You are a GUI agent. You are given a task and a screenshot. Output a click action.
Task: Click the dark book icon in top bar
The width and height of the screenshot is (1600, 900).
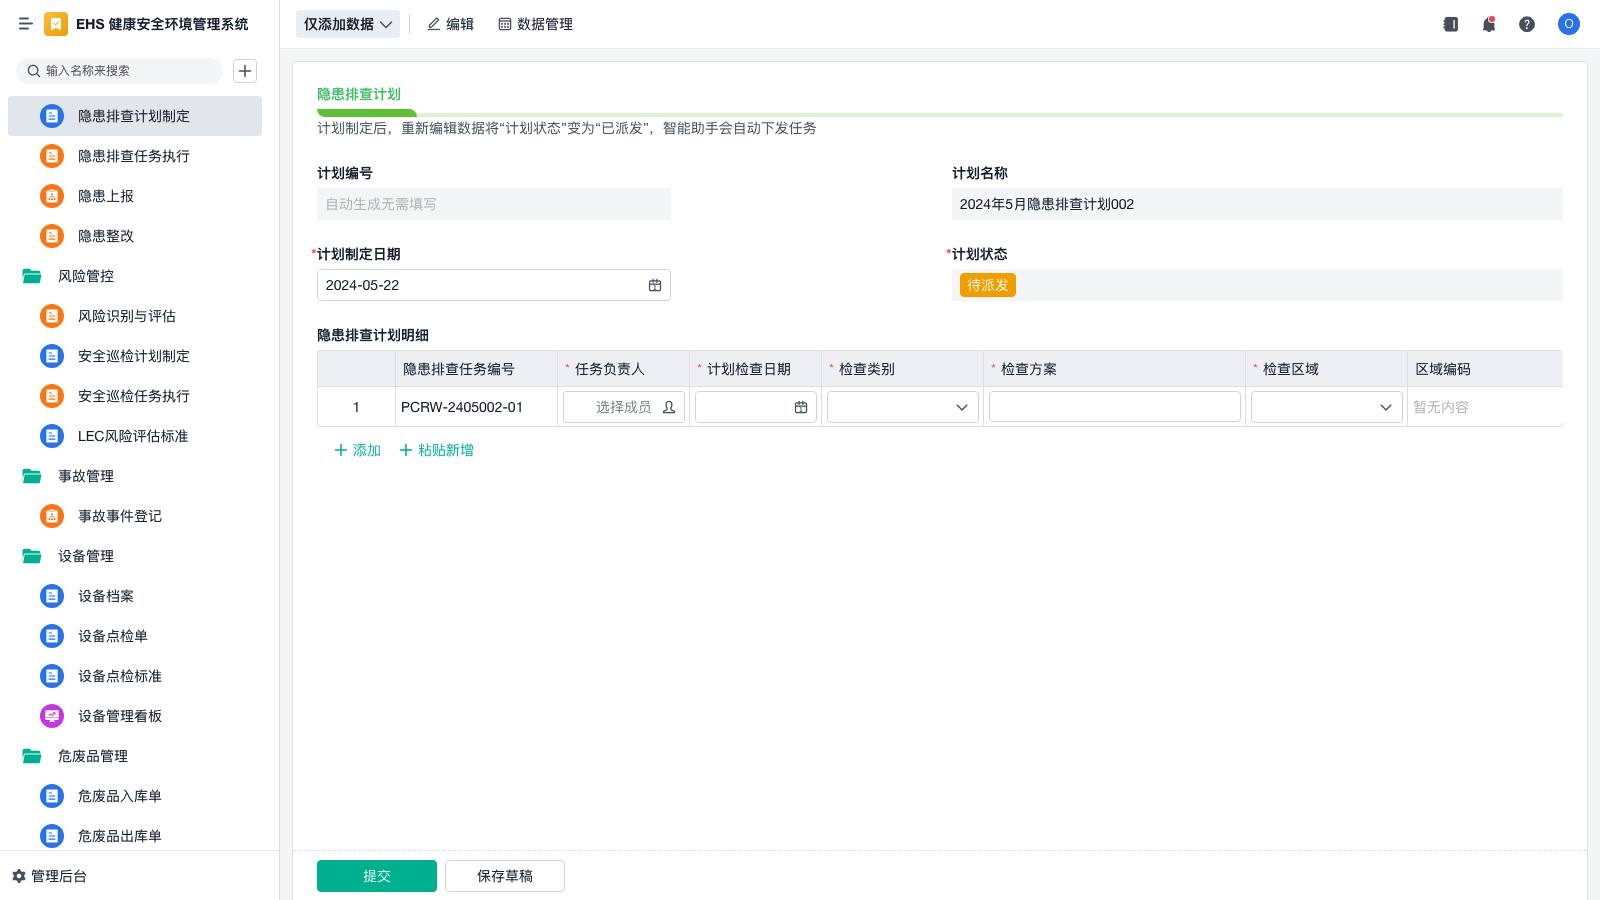point(1451,24)
